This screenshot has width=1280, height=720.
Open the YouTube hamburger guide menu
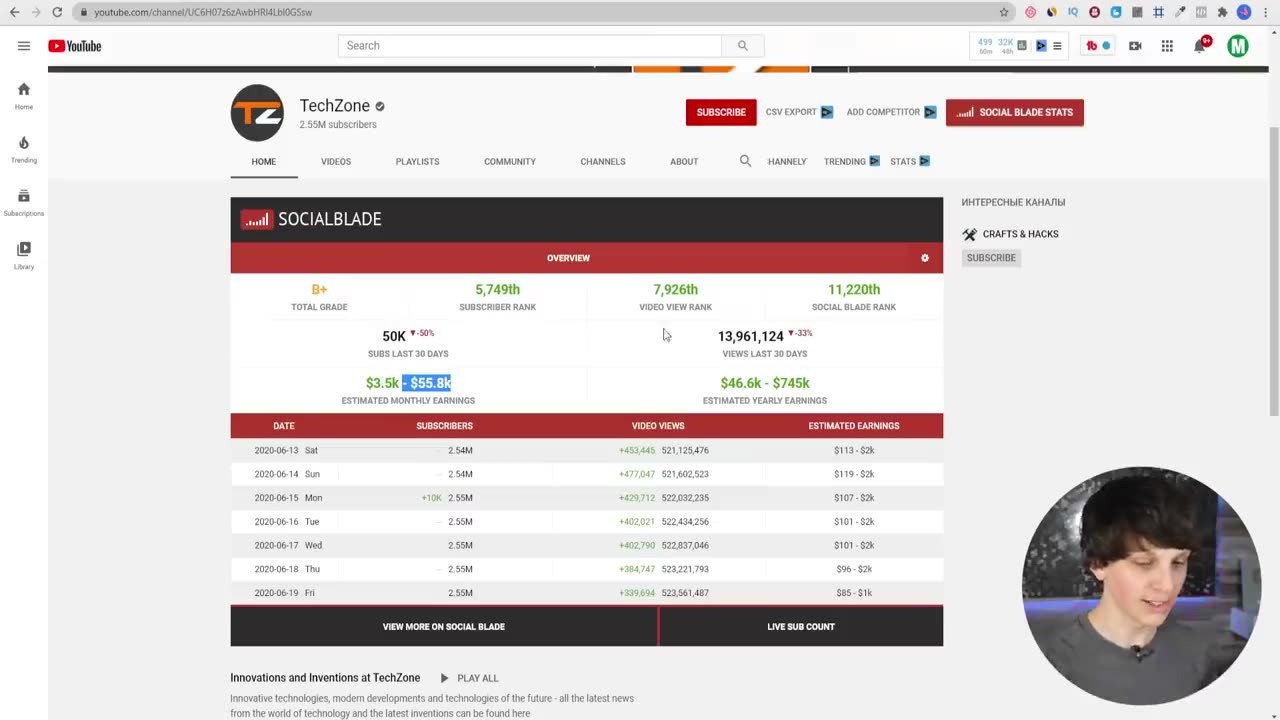click(x=24, y=46)
